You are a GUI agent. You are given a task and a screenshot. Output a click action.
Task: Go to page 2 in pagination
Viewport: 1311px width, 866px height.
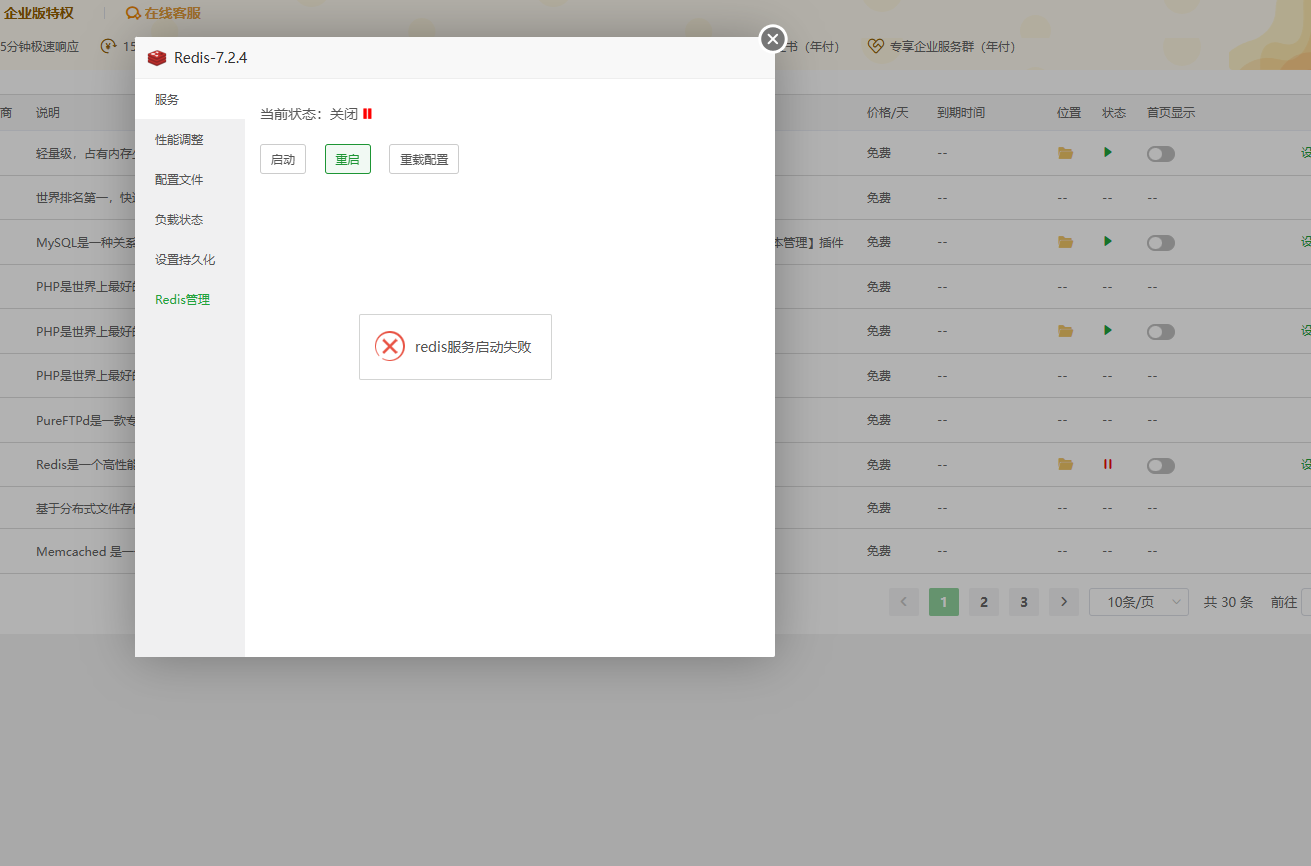click(984, 602)
